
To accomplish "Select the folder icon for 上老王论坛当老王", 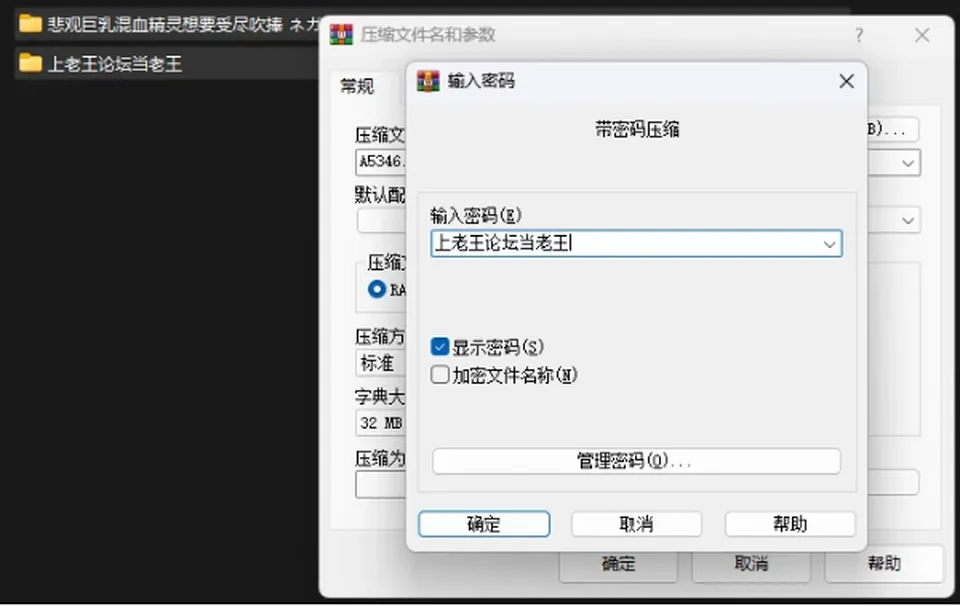I will [x=30, y=62].
